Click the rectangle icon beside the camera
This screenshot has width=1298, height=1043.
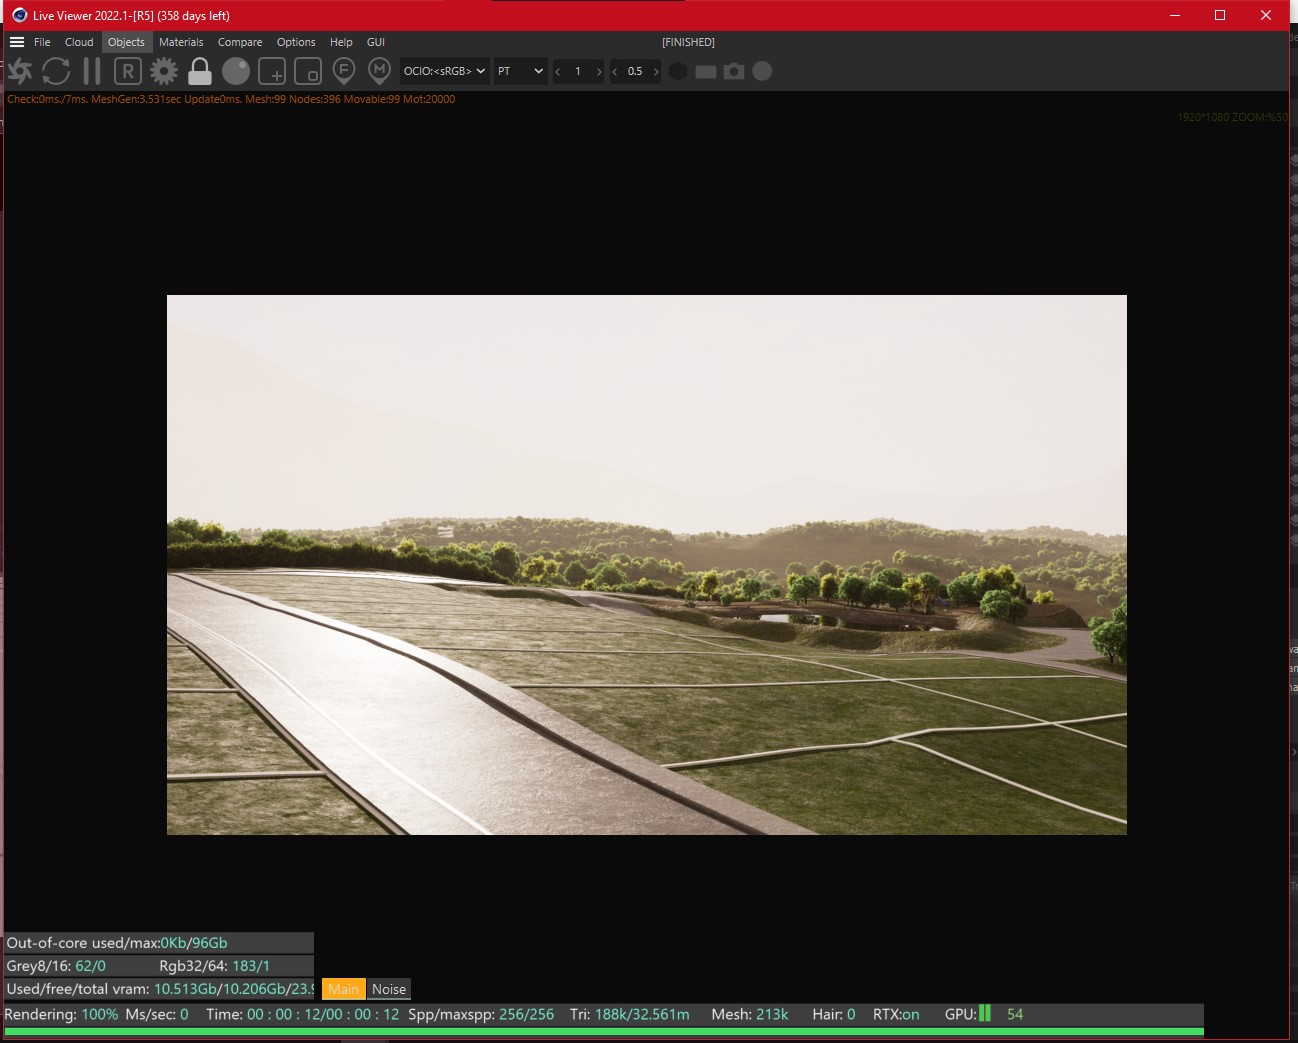click(706, 72)
